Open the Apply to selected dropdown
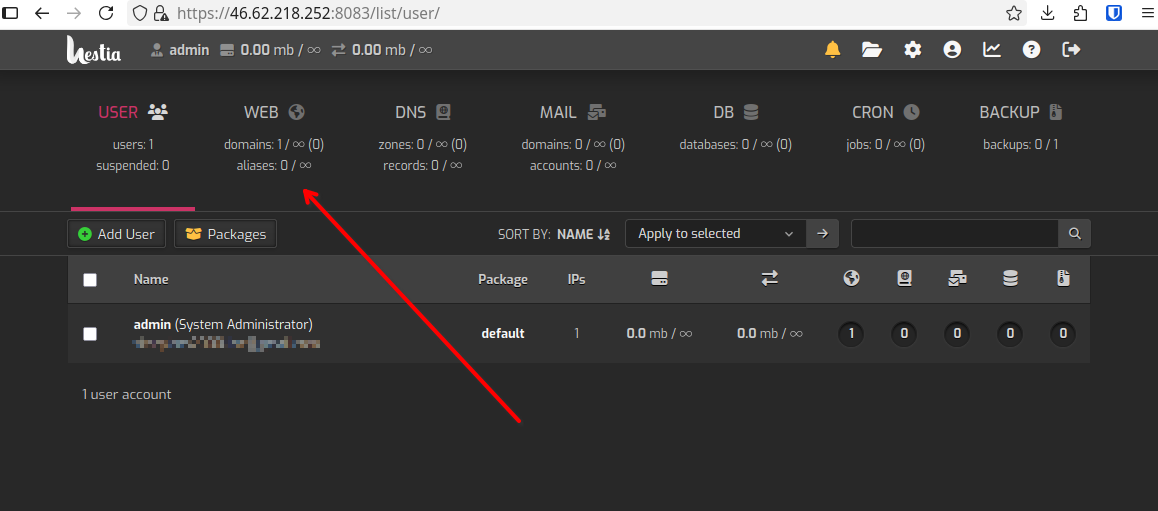1158x511 pixels. point(715,234)
